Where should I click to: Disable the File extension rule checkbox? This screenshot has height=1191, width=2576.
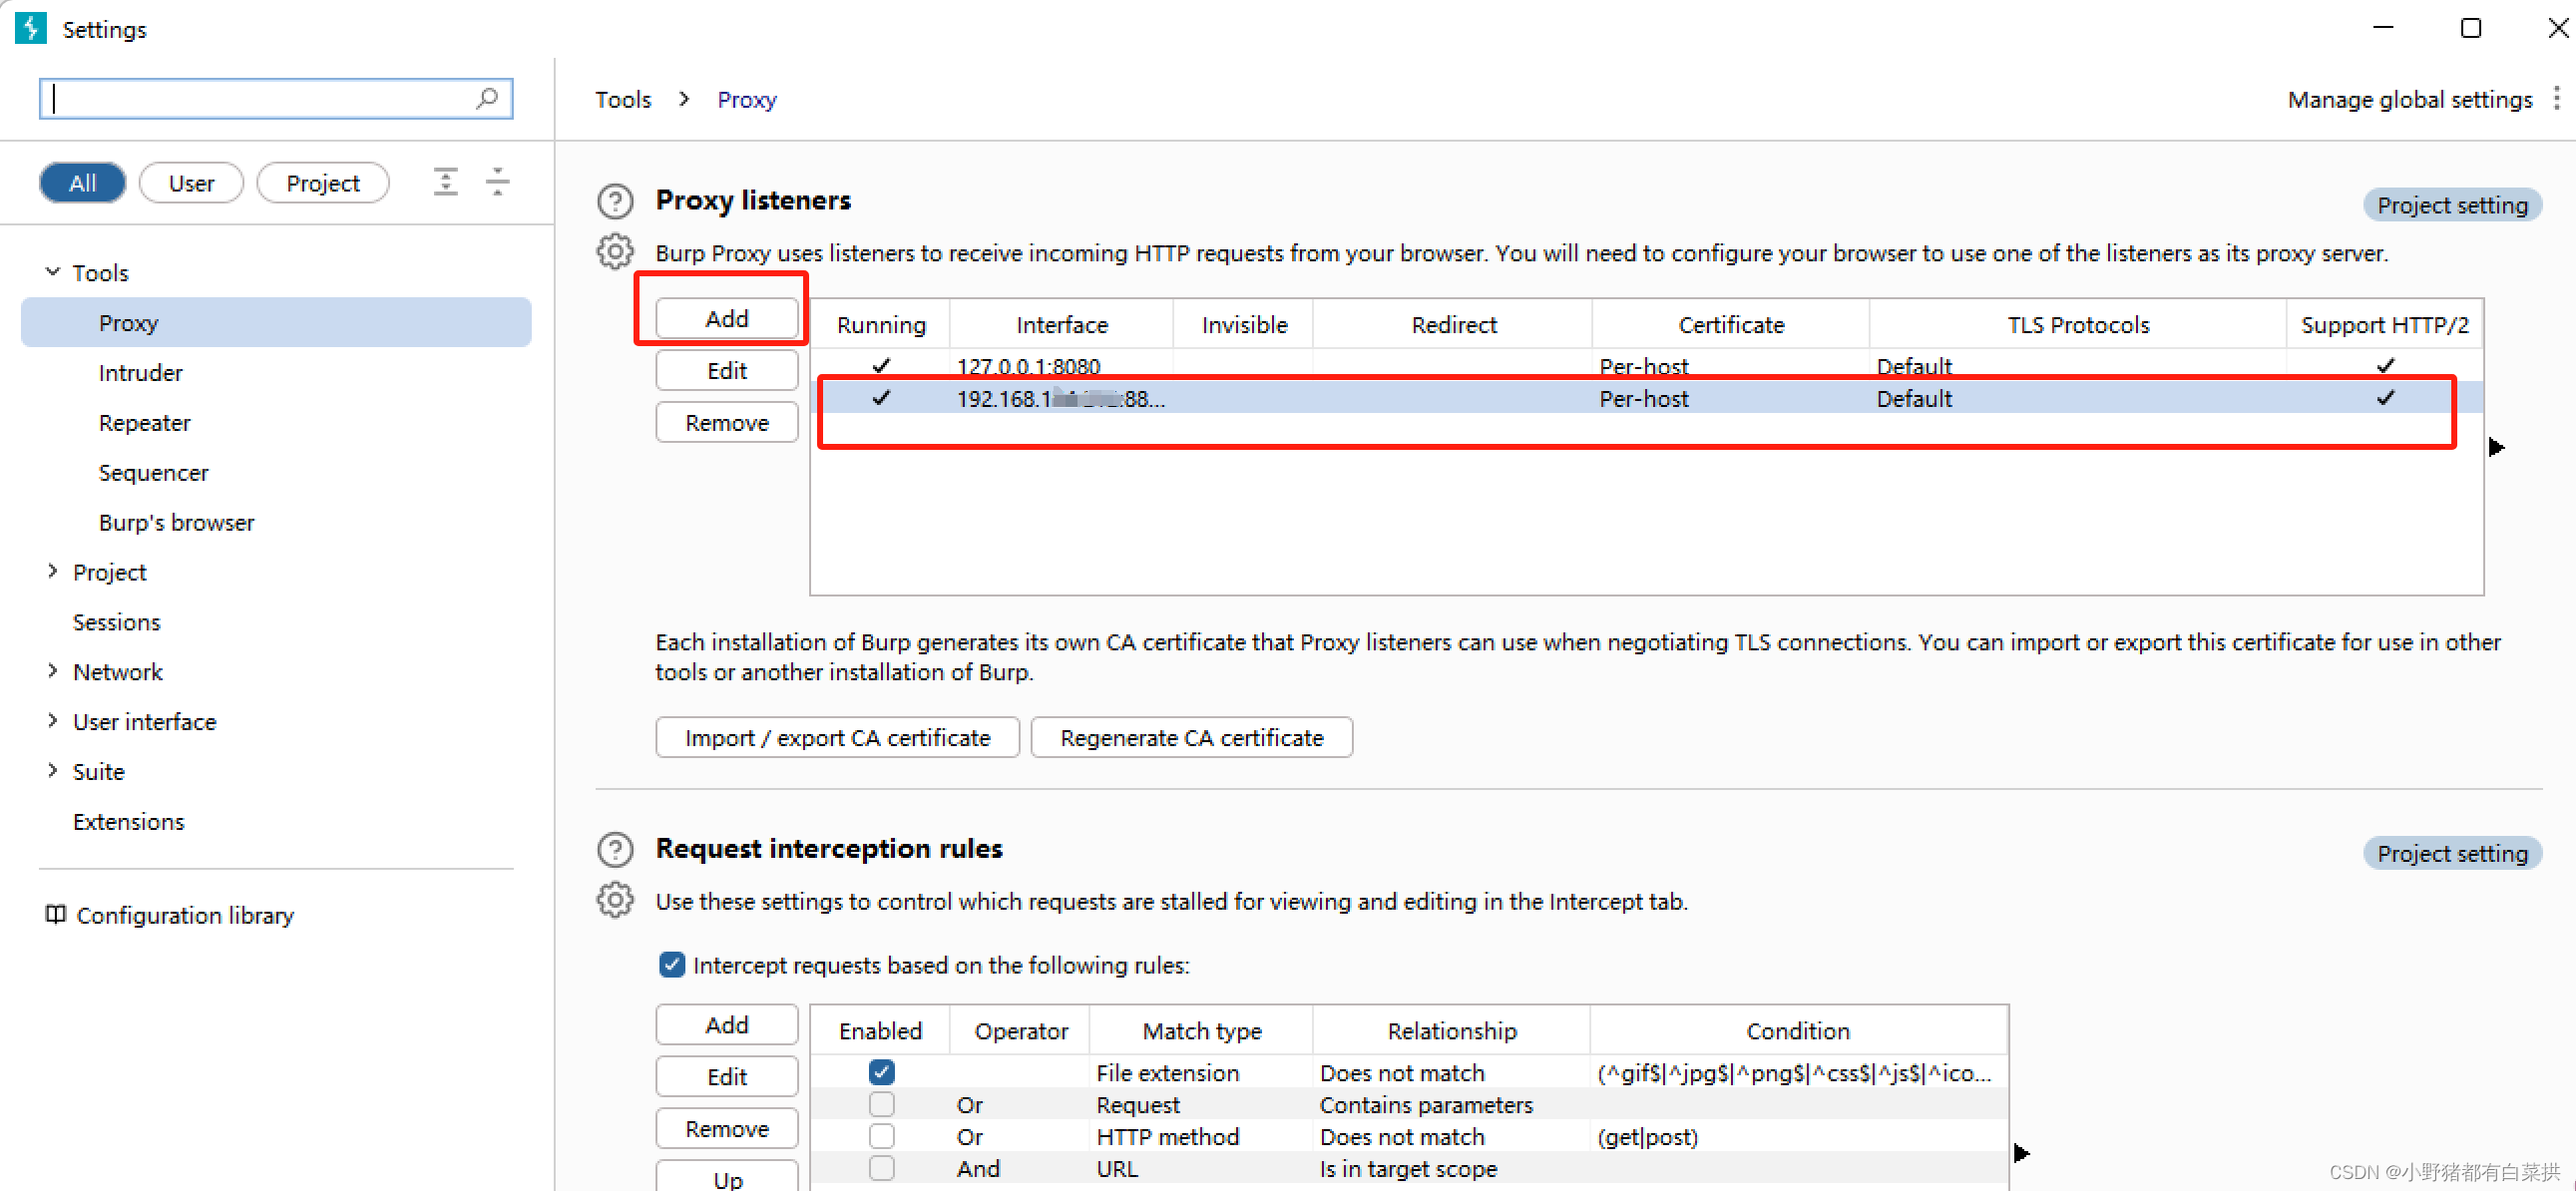(x=881, y=1072)
